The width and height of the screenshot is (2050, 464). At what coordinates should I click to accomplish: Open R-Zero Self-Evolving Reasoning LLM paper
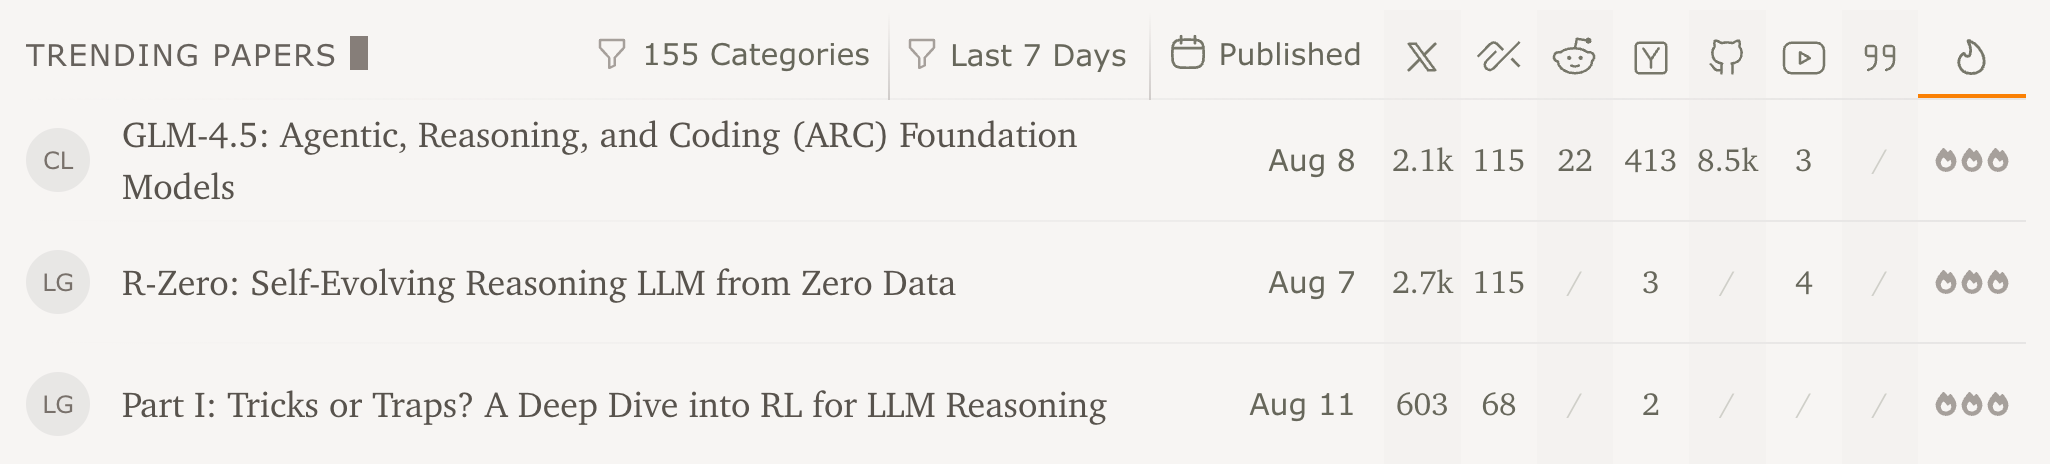538,283
